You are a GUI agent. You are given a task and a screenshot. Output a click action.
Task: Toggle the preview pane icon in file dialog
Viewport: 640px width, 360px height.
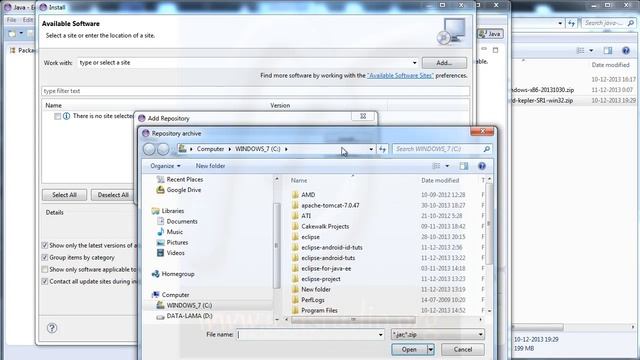(464, 166)
